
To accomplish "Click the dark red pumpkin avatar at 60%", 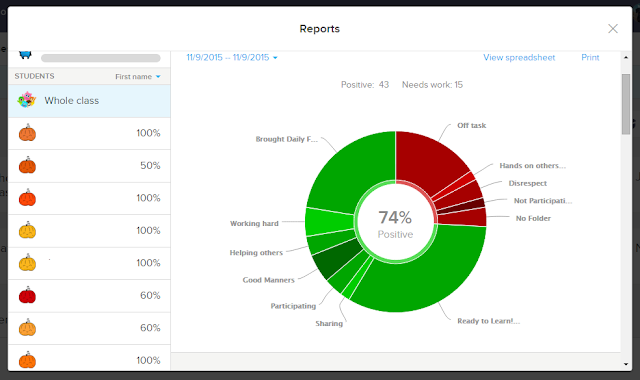I will (27, 295).
